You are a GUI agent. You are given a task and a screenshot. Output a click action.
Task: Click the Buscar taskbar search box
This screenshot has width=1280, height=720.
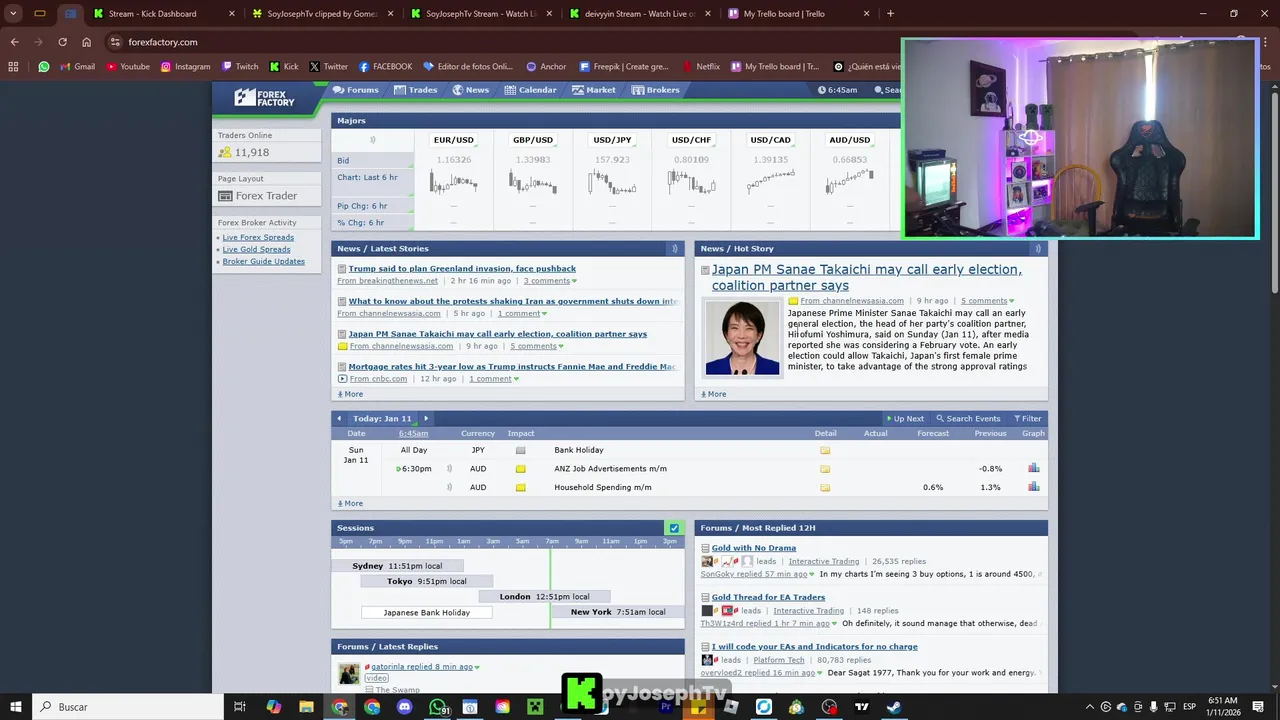tap(130, 707)
